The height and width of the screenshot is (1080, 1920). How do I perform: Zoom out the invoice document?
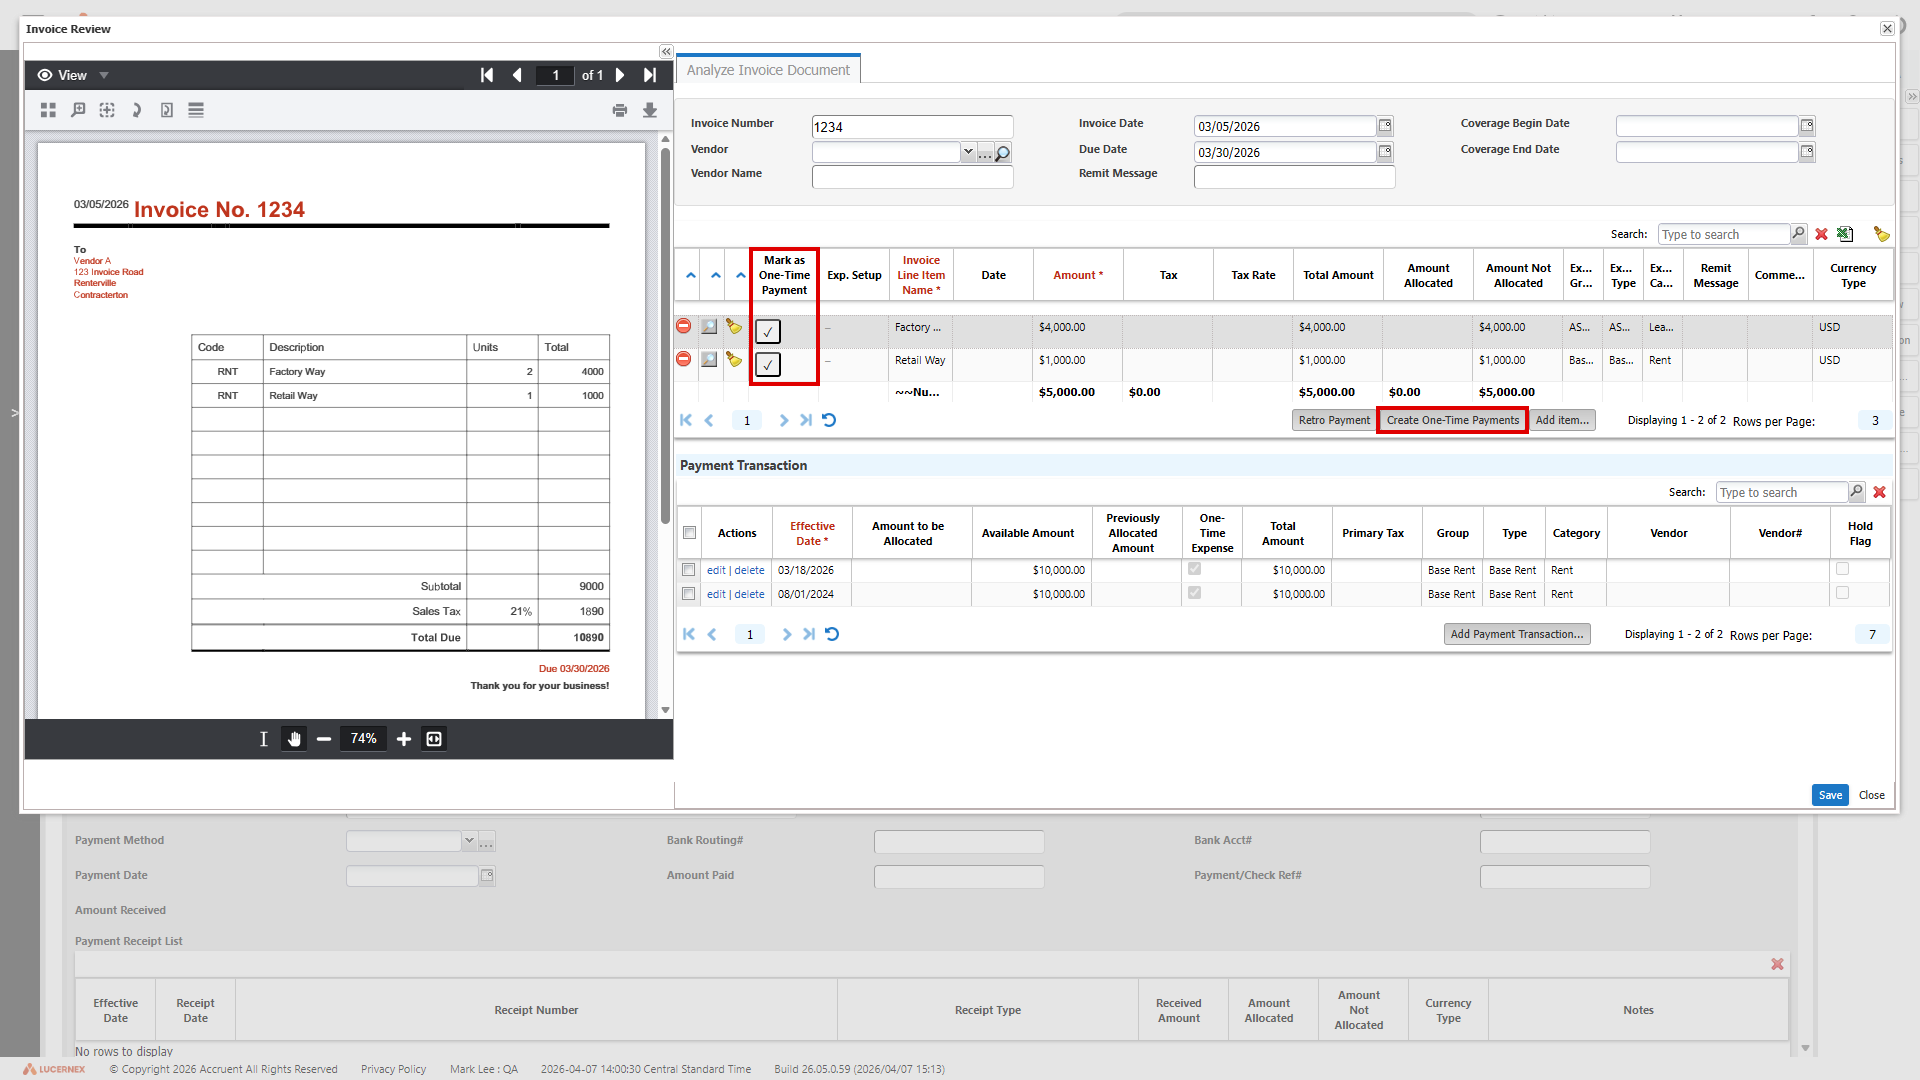coord(324,739)
